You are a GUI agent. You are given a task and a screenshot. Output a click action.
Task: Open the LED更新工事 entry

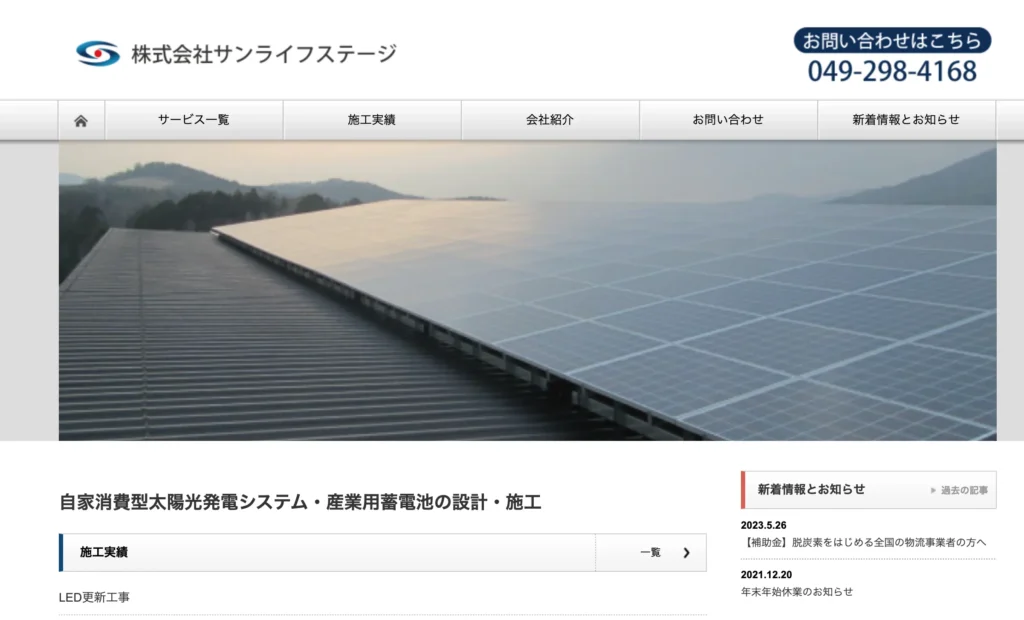94,597
